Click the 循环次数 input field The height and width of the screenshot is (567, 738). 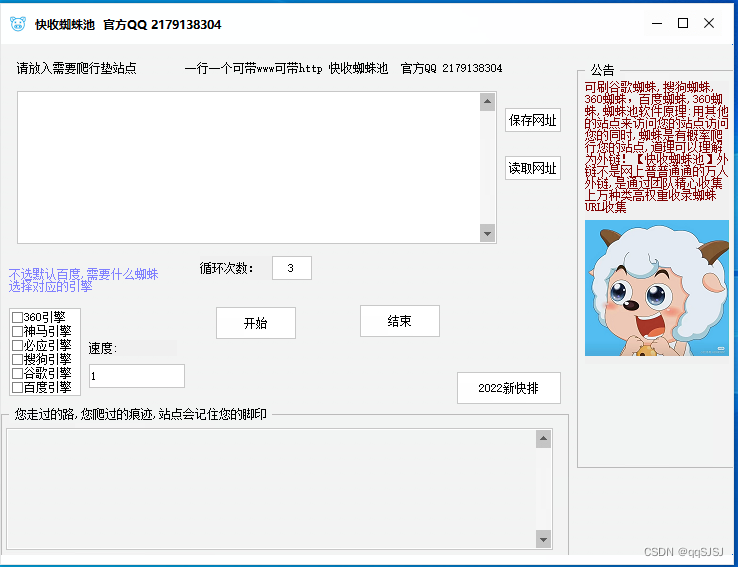coord(292,268)
